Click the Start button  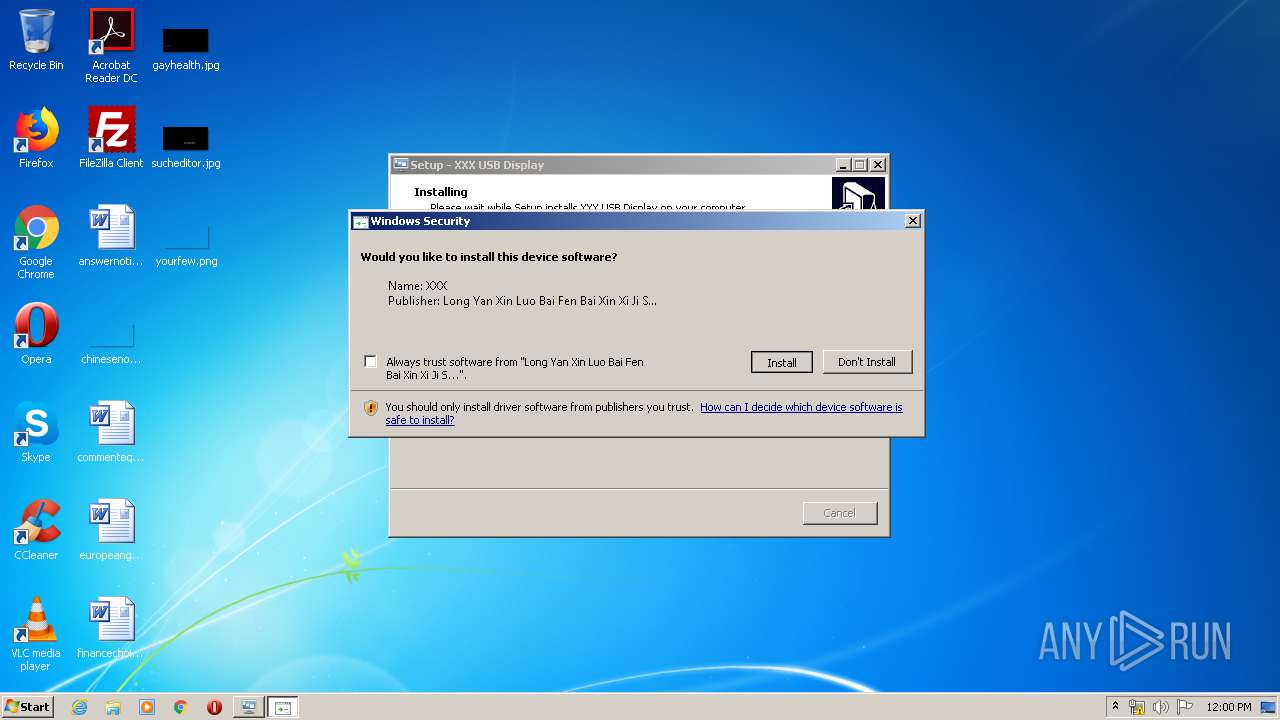[28, 707]
